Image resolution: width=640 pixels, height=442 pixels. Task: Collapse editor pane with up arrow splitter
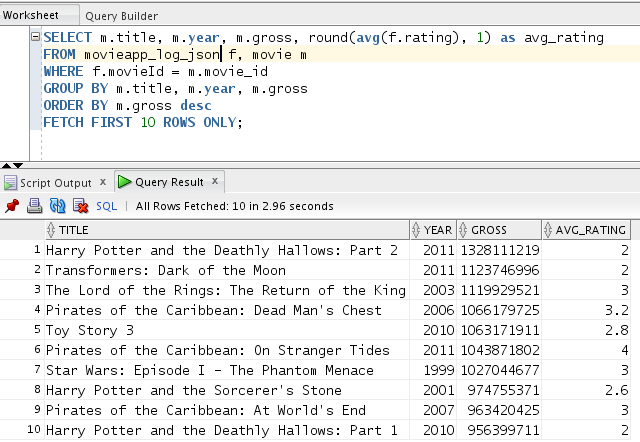tap(6, 165)
